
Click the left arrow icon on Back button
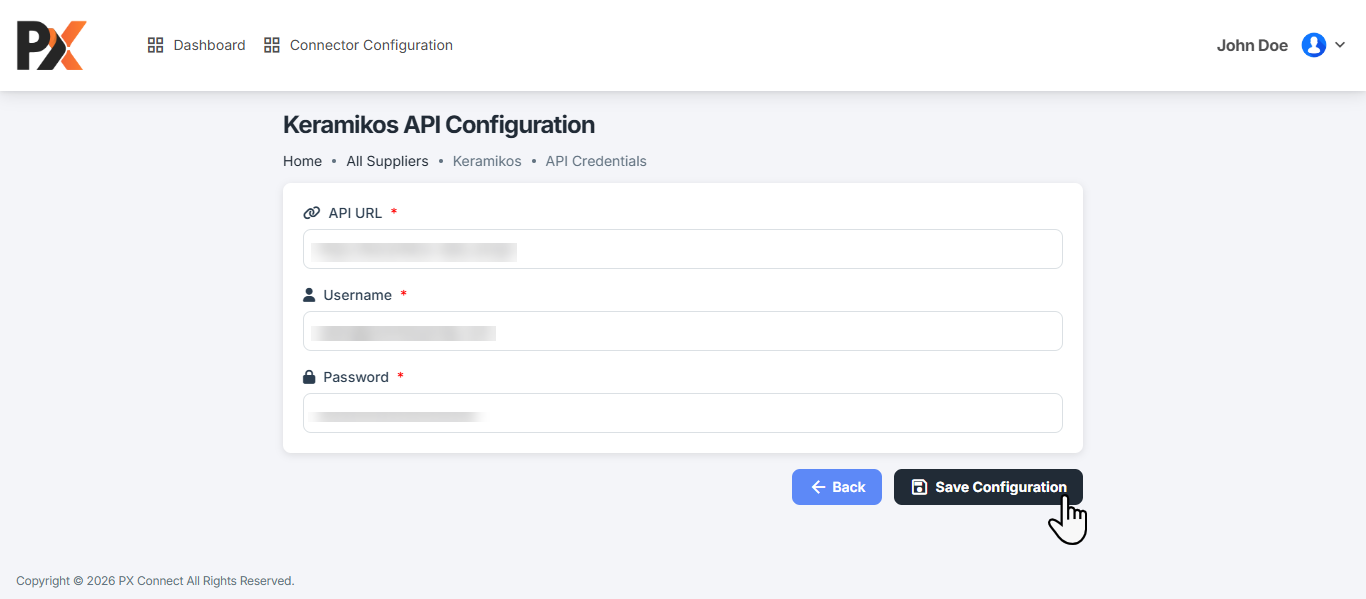(x=818, y=487)
